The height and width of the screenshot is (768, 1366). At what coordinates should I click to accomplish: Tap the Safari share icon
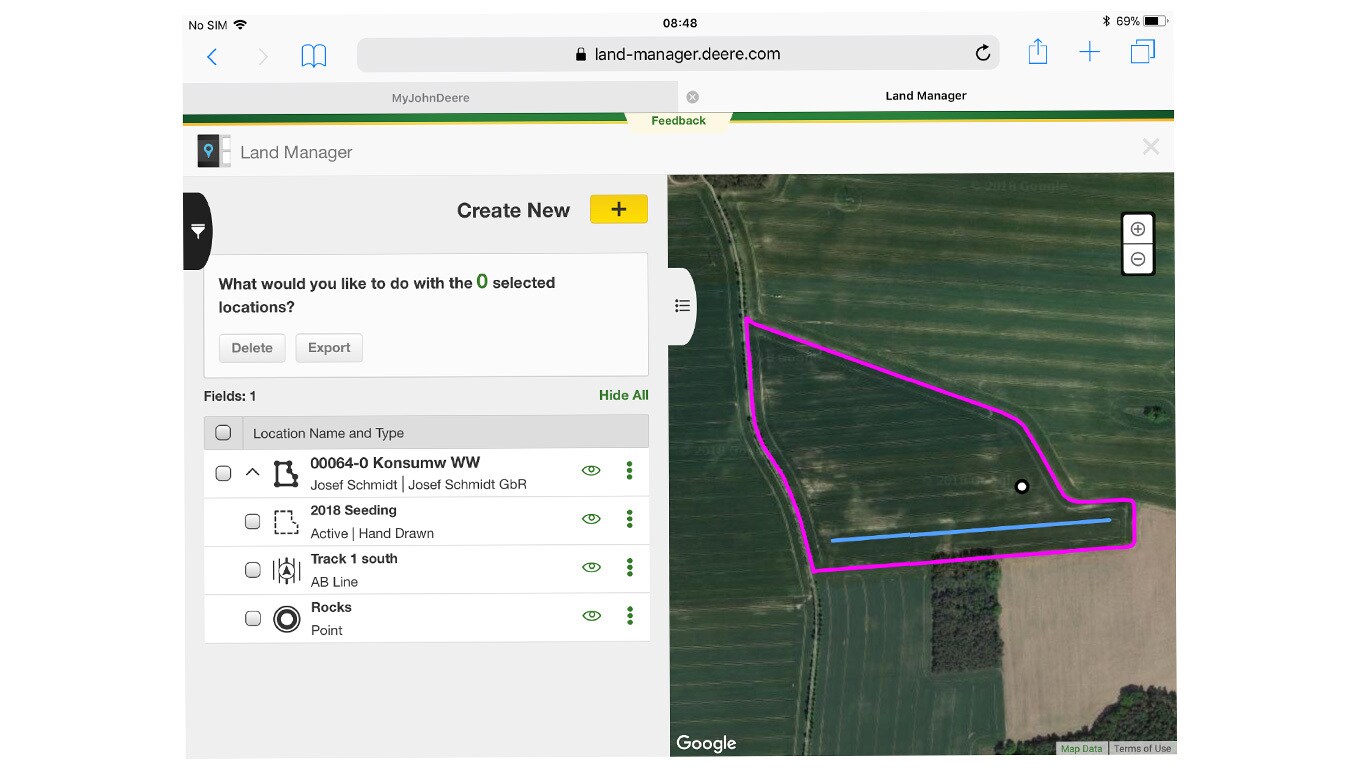[x=1037, y=53]
